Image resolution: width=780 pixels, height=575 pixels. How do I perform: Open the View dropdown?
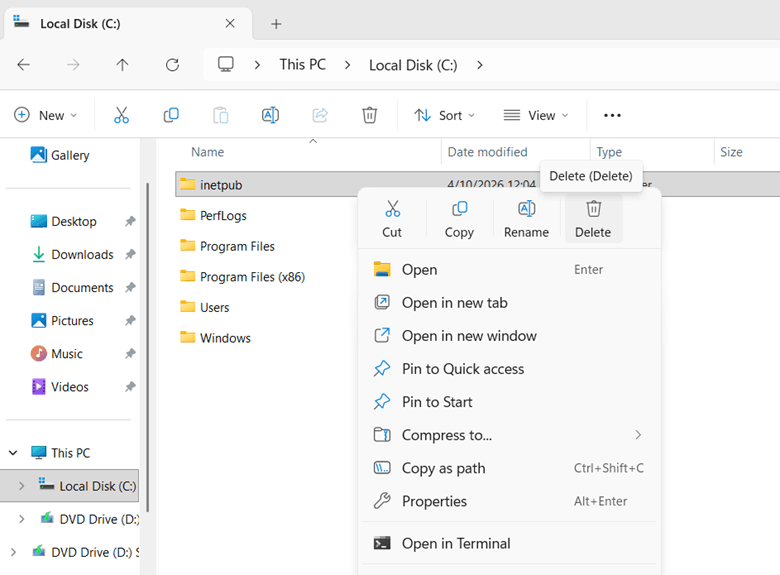click(x=536, y=115)
